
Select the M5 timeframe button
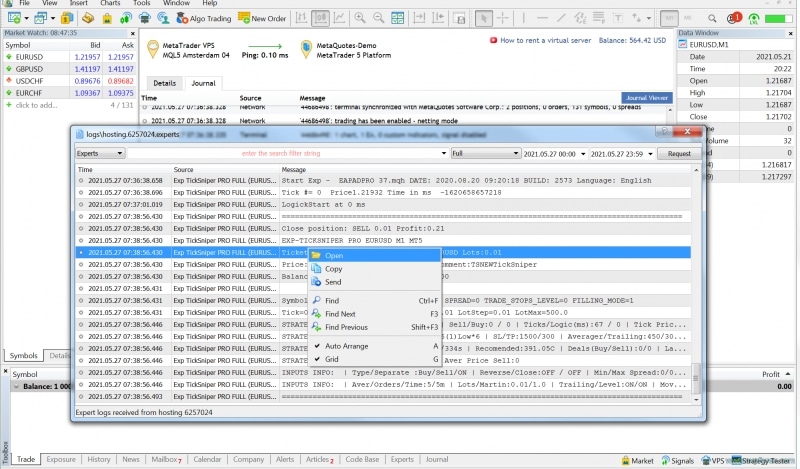(x=687, y=18)
